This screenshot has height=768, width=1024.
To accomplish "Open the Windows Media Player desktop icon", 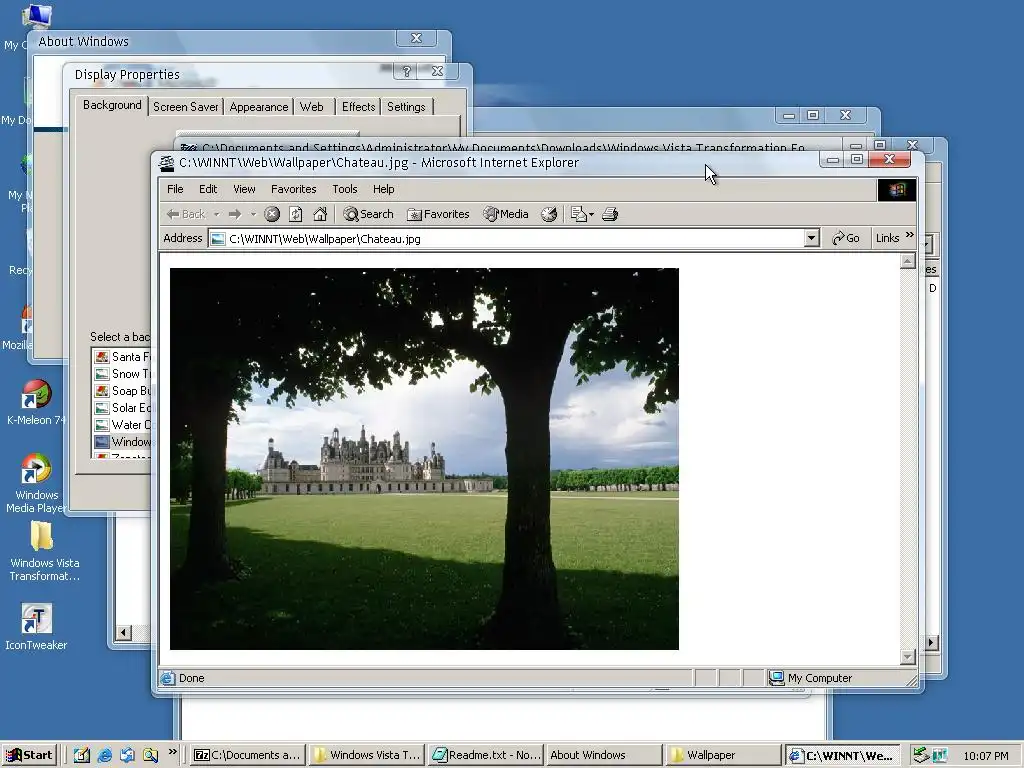I will click(x=36, y=483).
